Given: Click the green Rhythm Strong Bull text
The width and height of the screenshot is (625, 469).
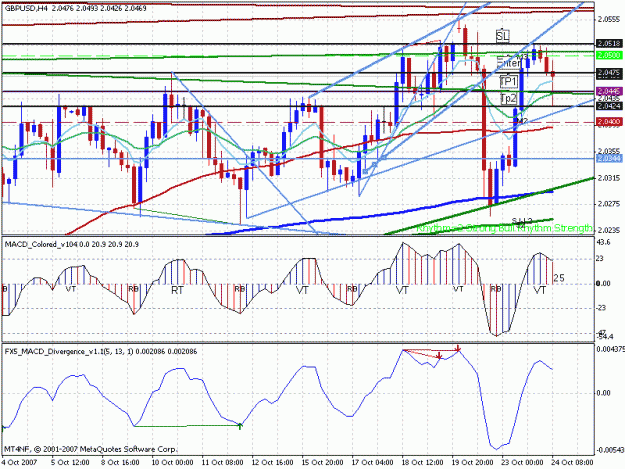Looking at the screenshot, I should (x=504, y=229).
